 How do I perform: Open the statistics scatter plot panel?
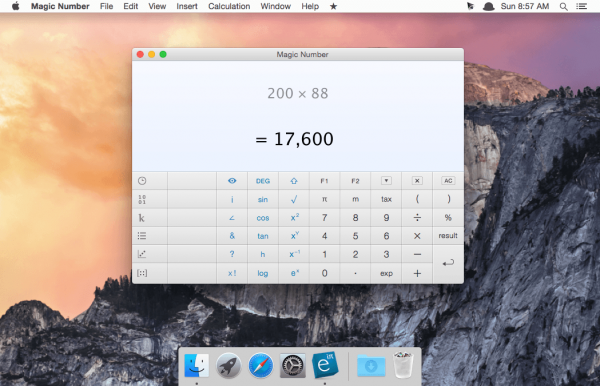point(142,254)
